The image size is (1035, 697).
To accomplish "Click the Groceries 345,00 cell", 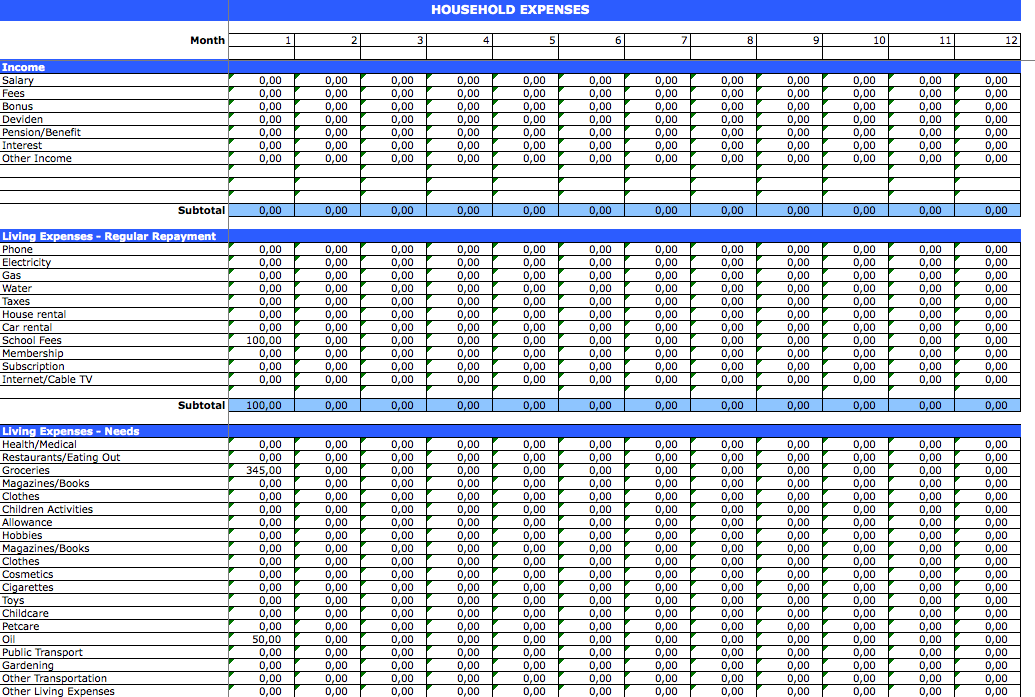I will [x=263, y=470].
